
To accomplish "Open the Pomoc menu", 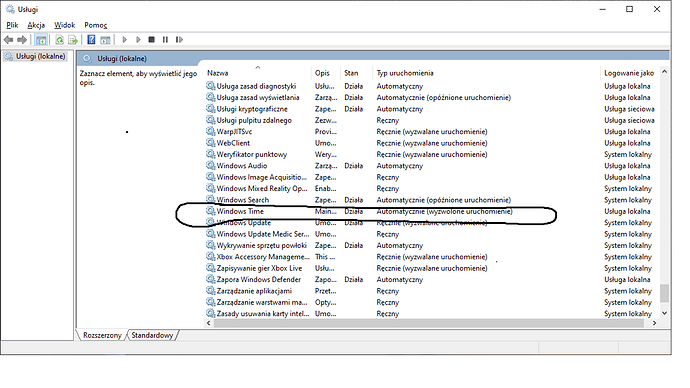I will [x=95, y=25].
